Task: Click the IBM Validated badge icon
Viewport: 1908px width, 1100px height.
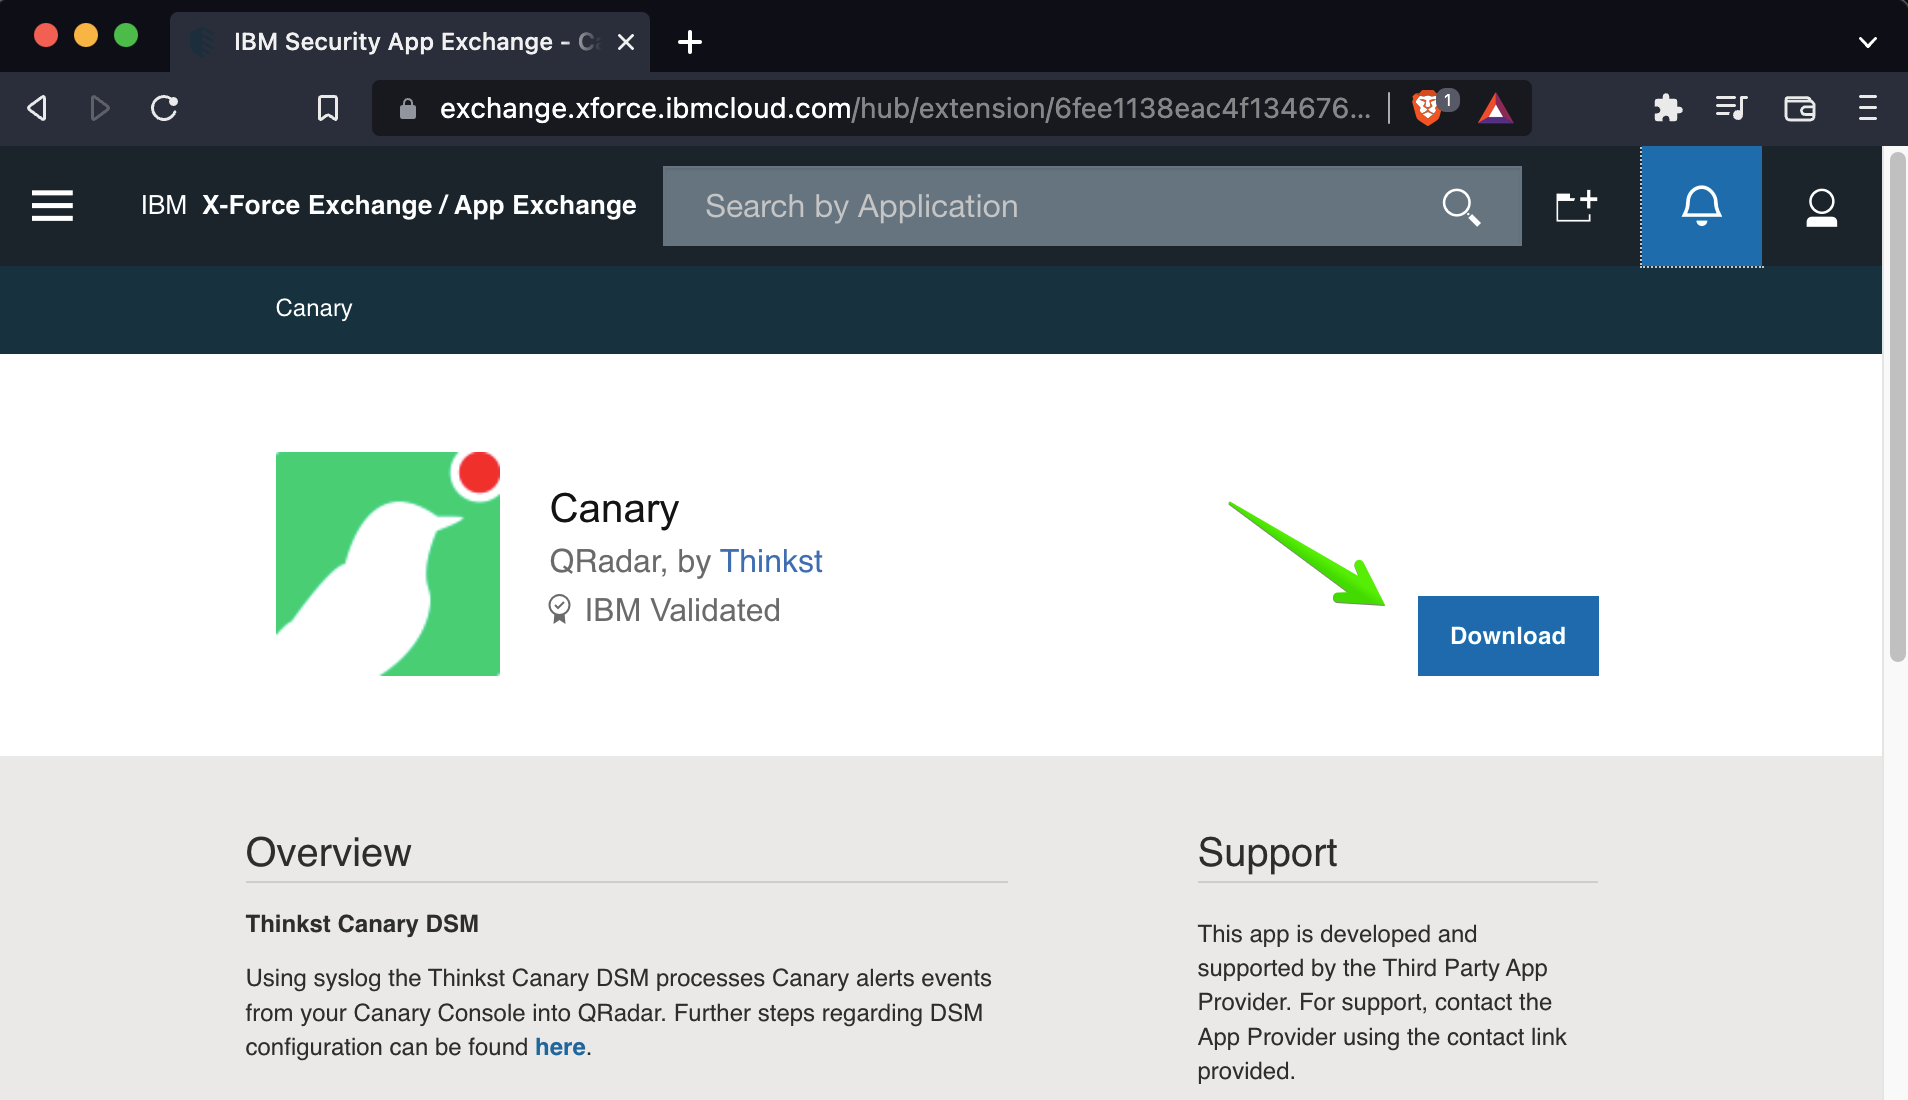Action: [x=560, y=609]
